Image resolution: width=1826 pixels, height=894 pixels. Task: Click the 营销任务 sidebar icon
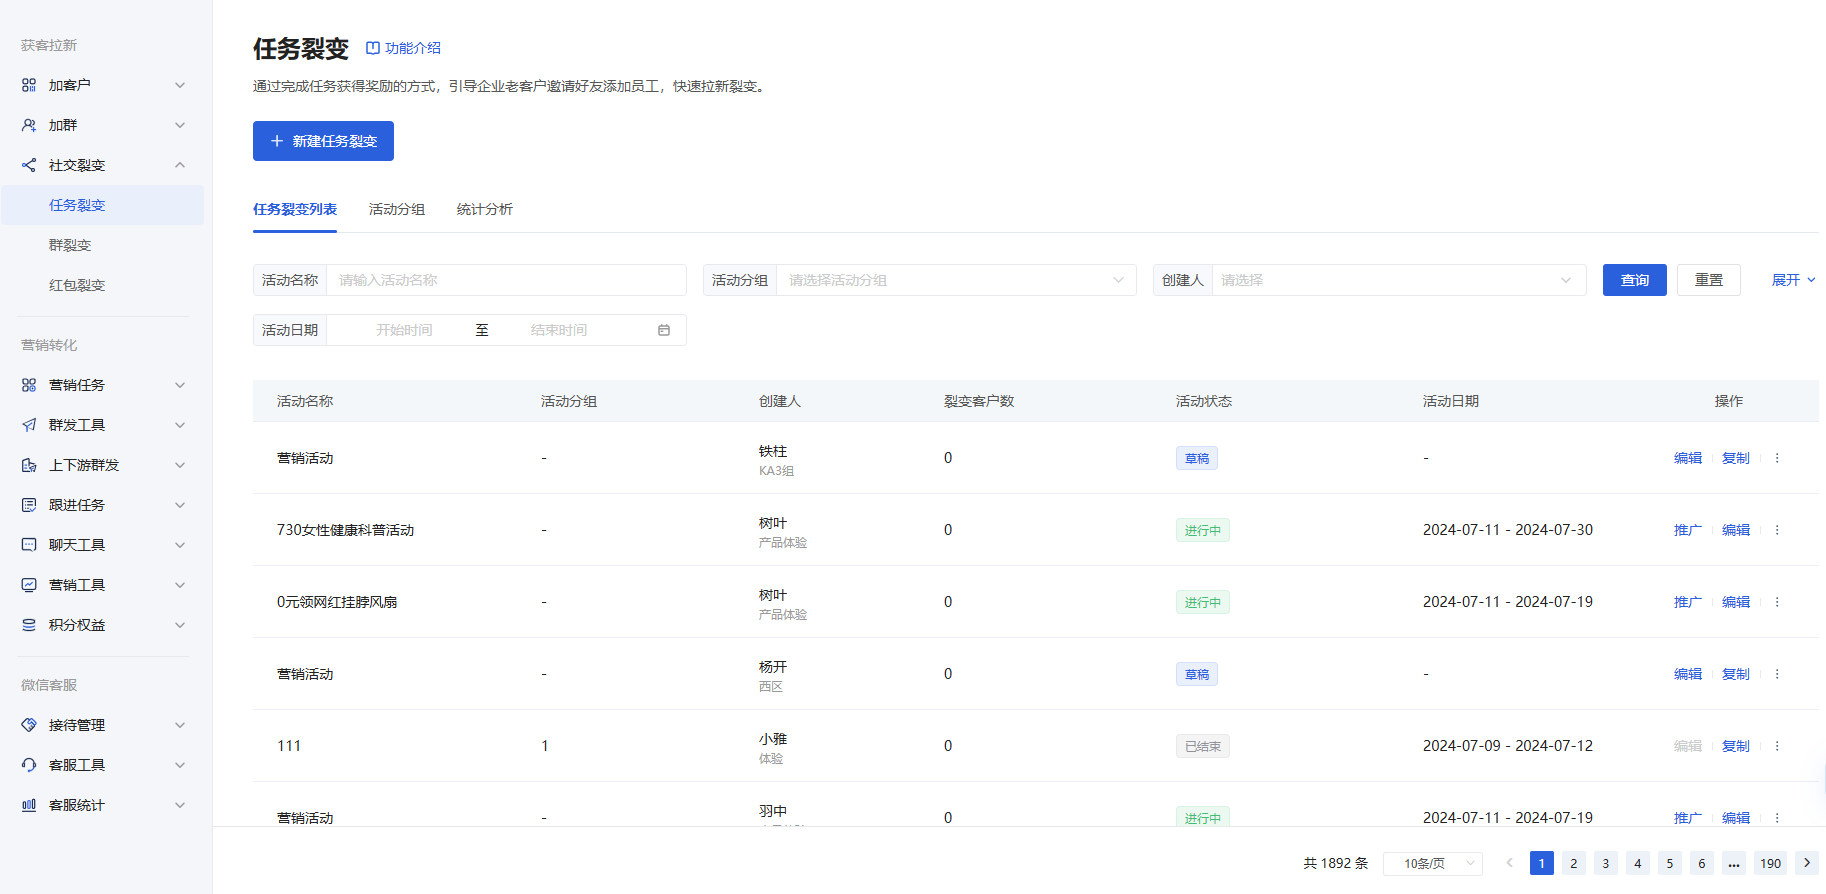[x=29, y=385]
